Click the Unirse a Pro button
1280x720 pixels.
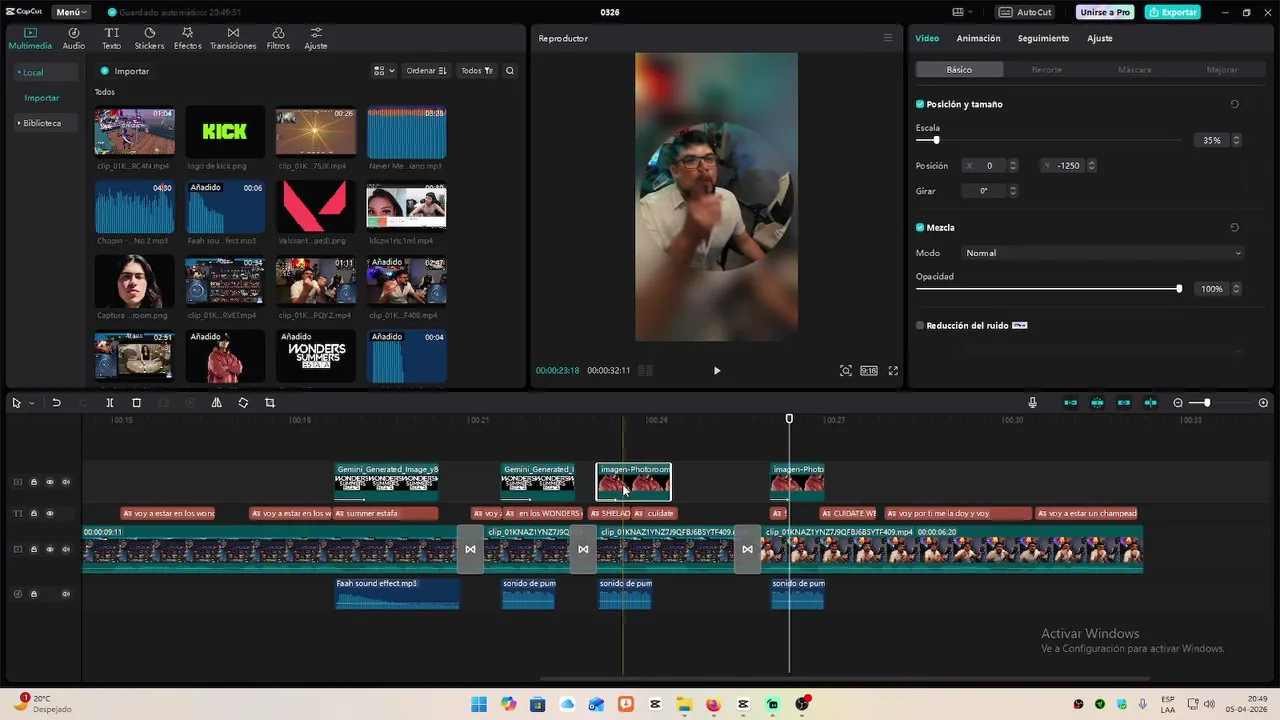(1105, 12)
